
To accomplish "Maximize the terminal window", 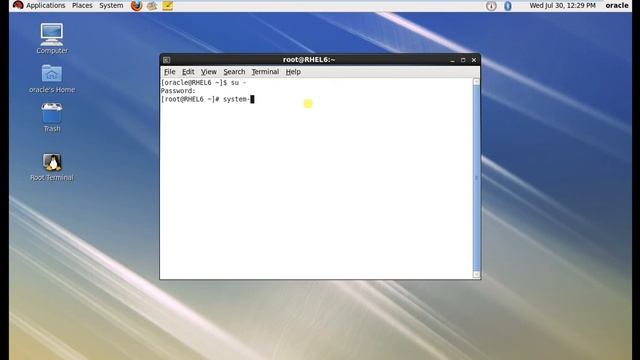I will [463, 60].
